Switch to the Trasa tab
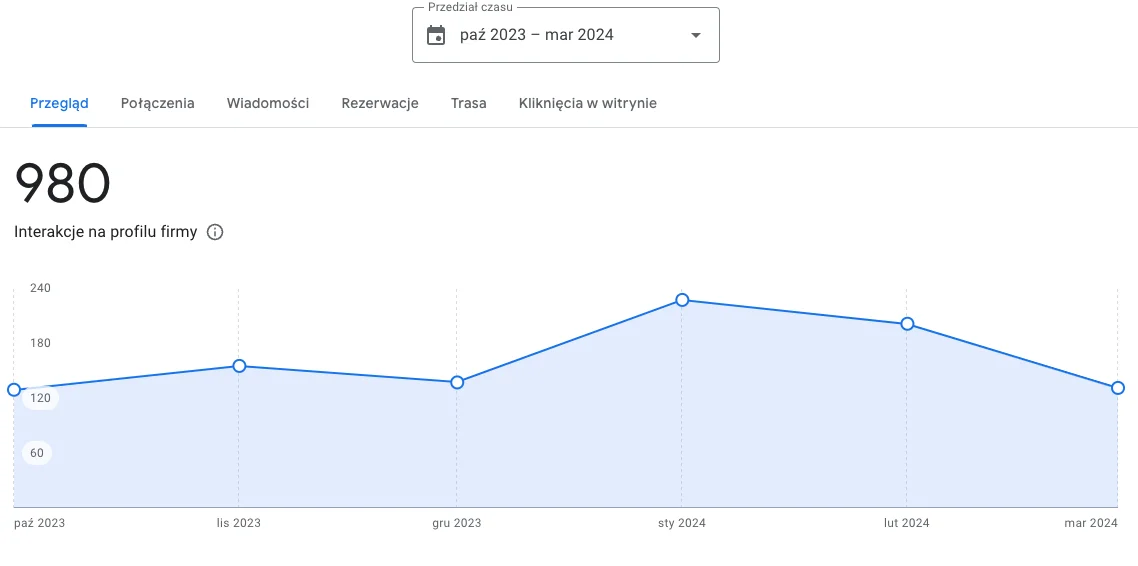 tap(469, 103)
